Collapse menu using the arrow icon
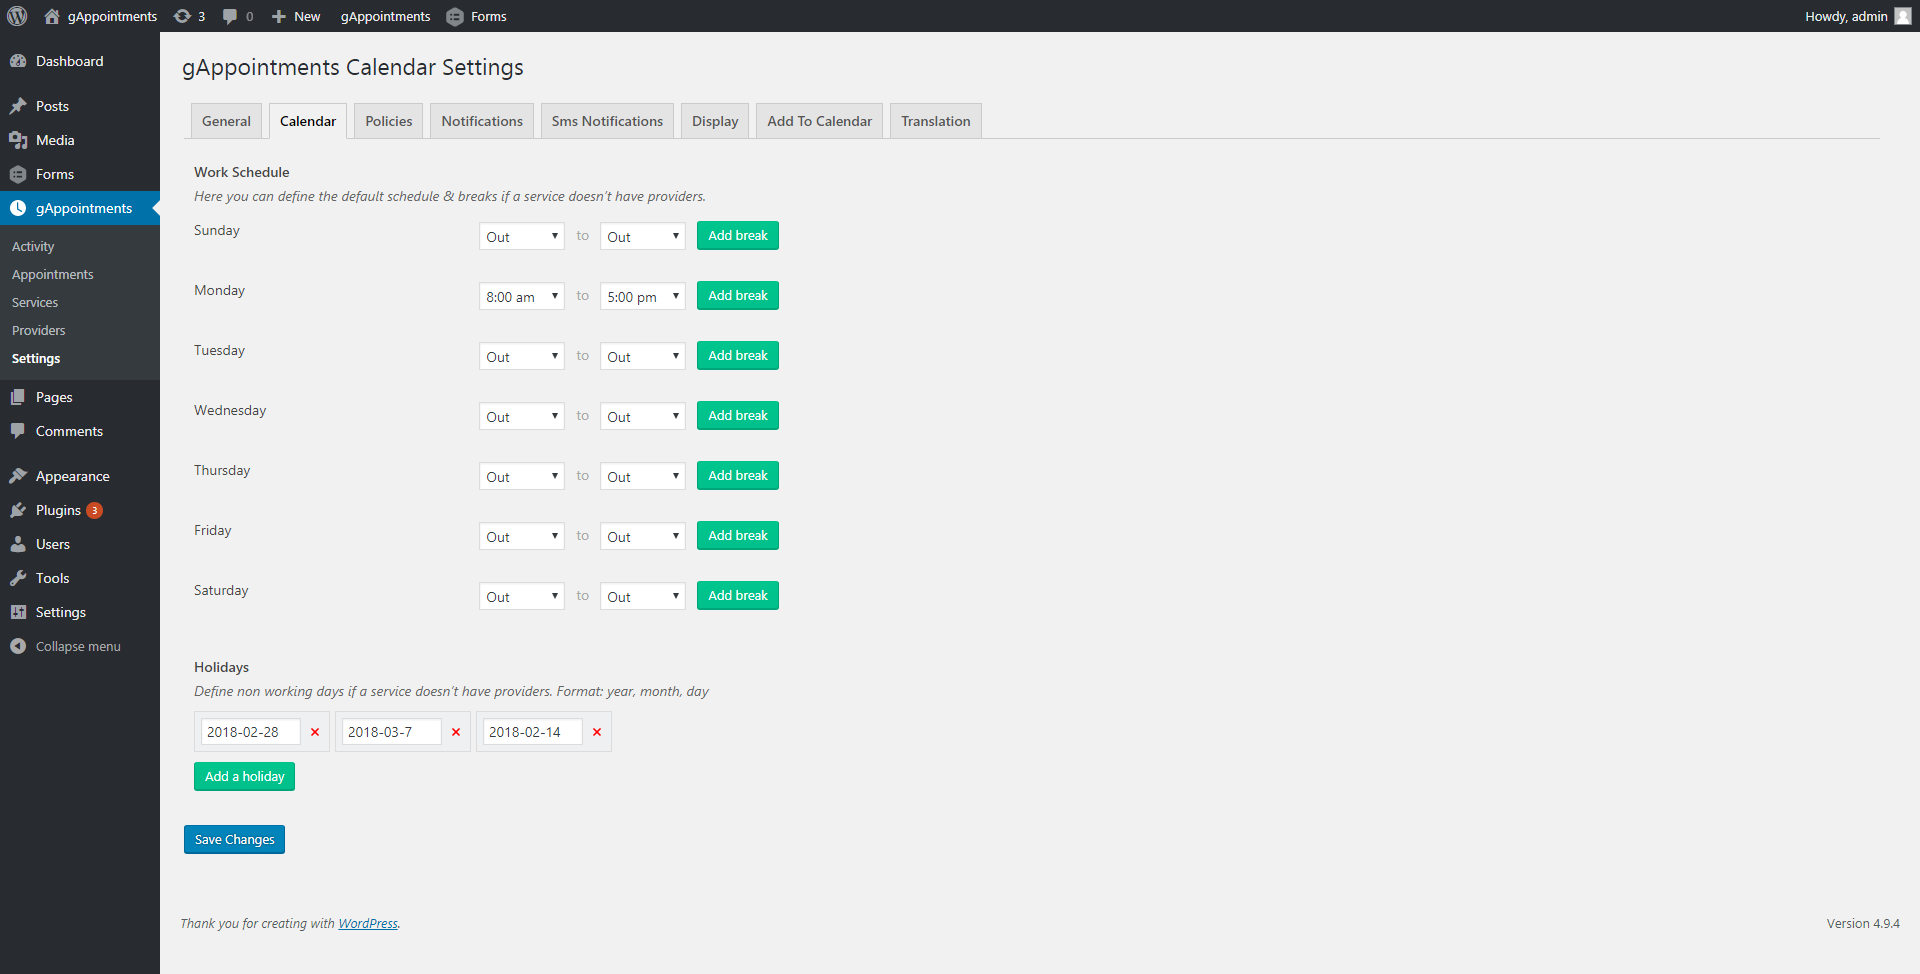This screenshot has width=1920, height=974. [x=18, y=646]
